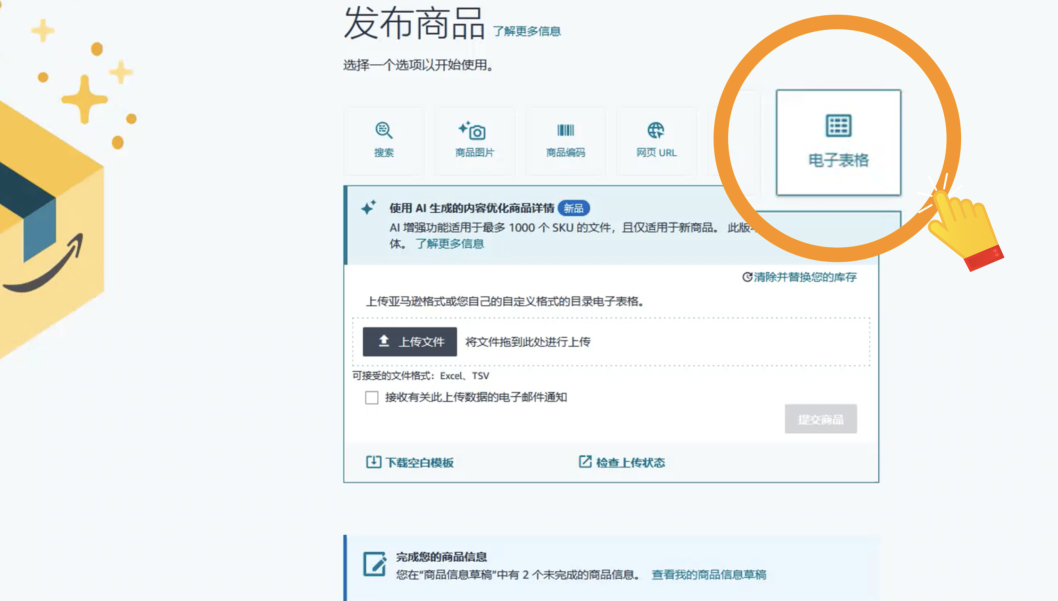Select the 搜索 (Search) listing option icon
Screen dimensions: 1058x601
click(383, 128)
